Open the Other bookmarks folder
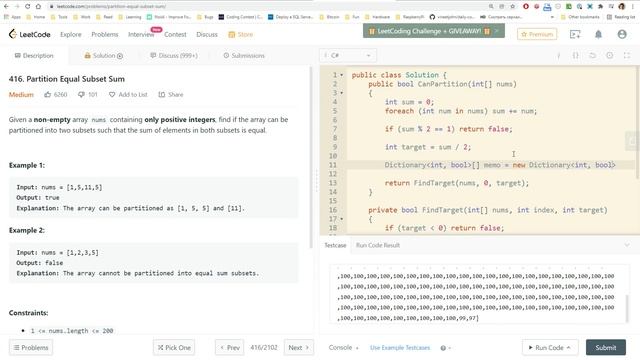Image resolution: width=640 pixels, height=360 pixels. point(580,17)
